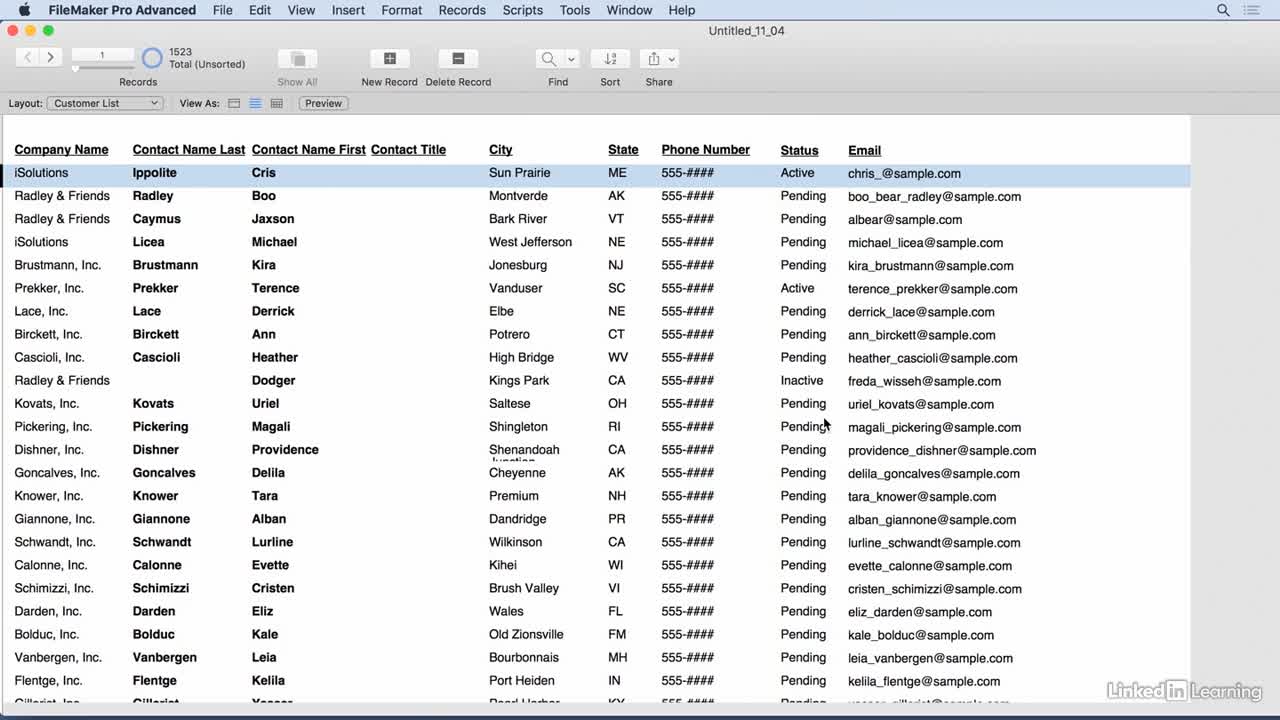Viewport: 1280px width, 720px height.
Task: Click first name Providence
Action: pos(285,450)
